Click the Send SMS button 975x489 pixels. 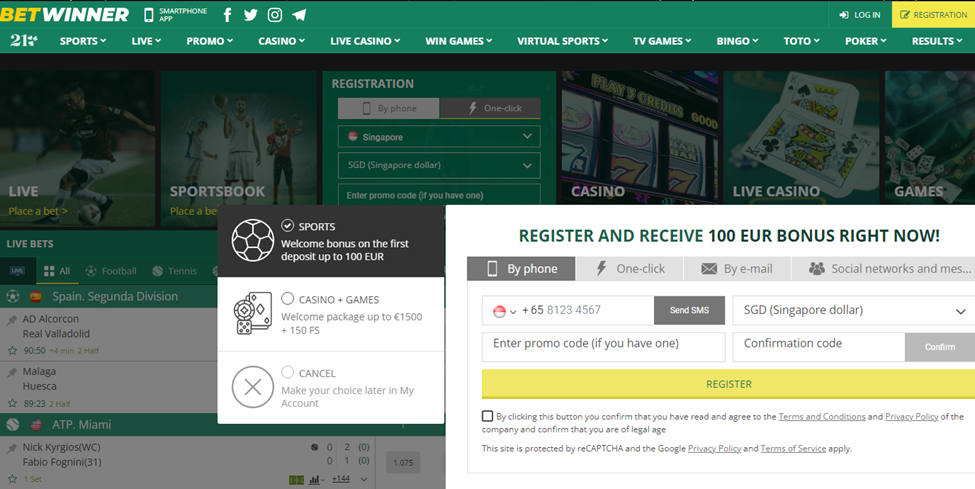(689, 310)
